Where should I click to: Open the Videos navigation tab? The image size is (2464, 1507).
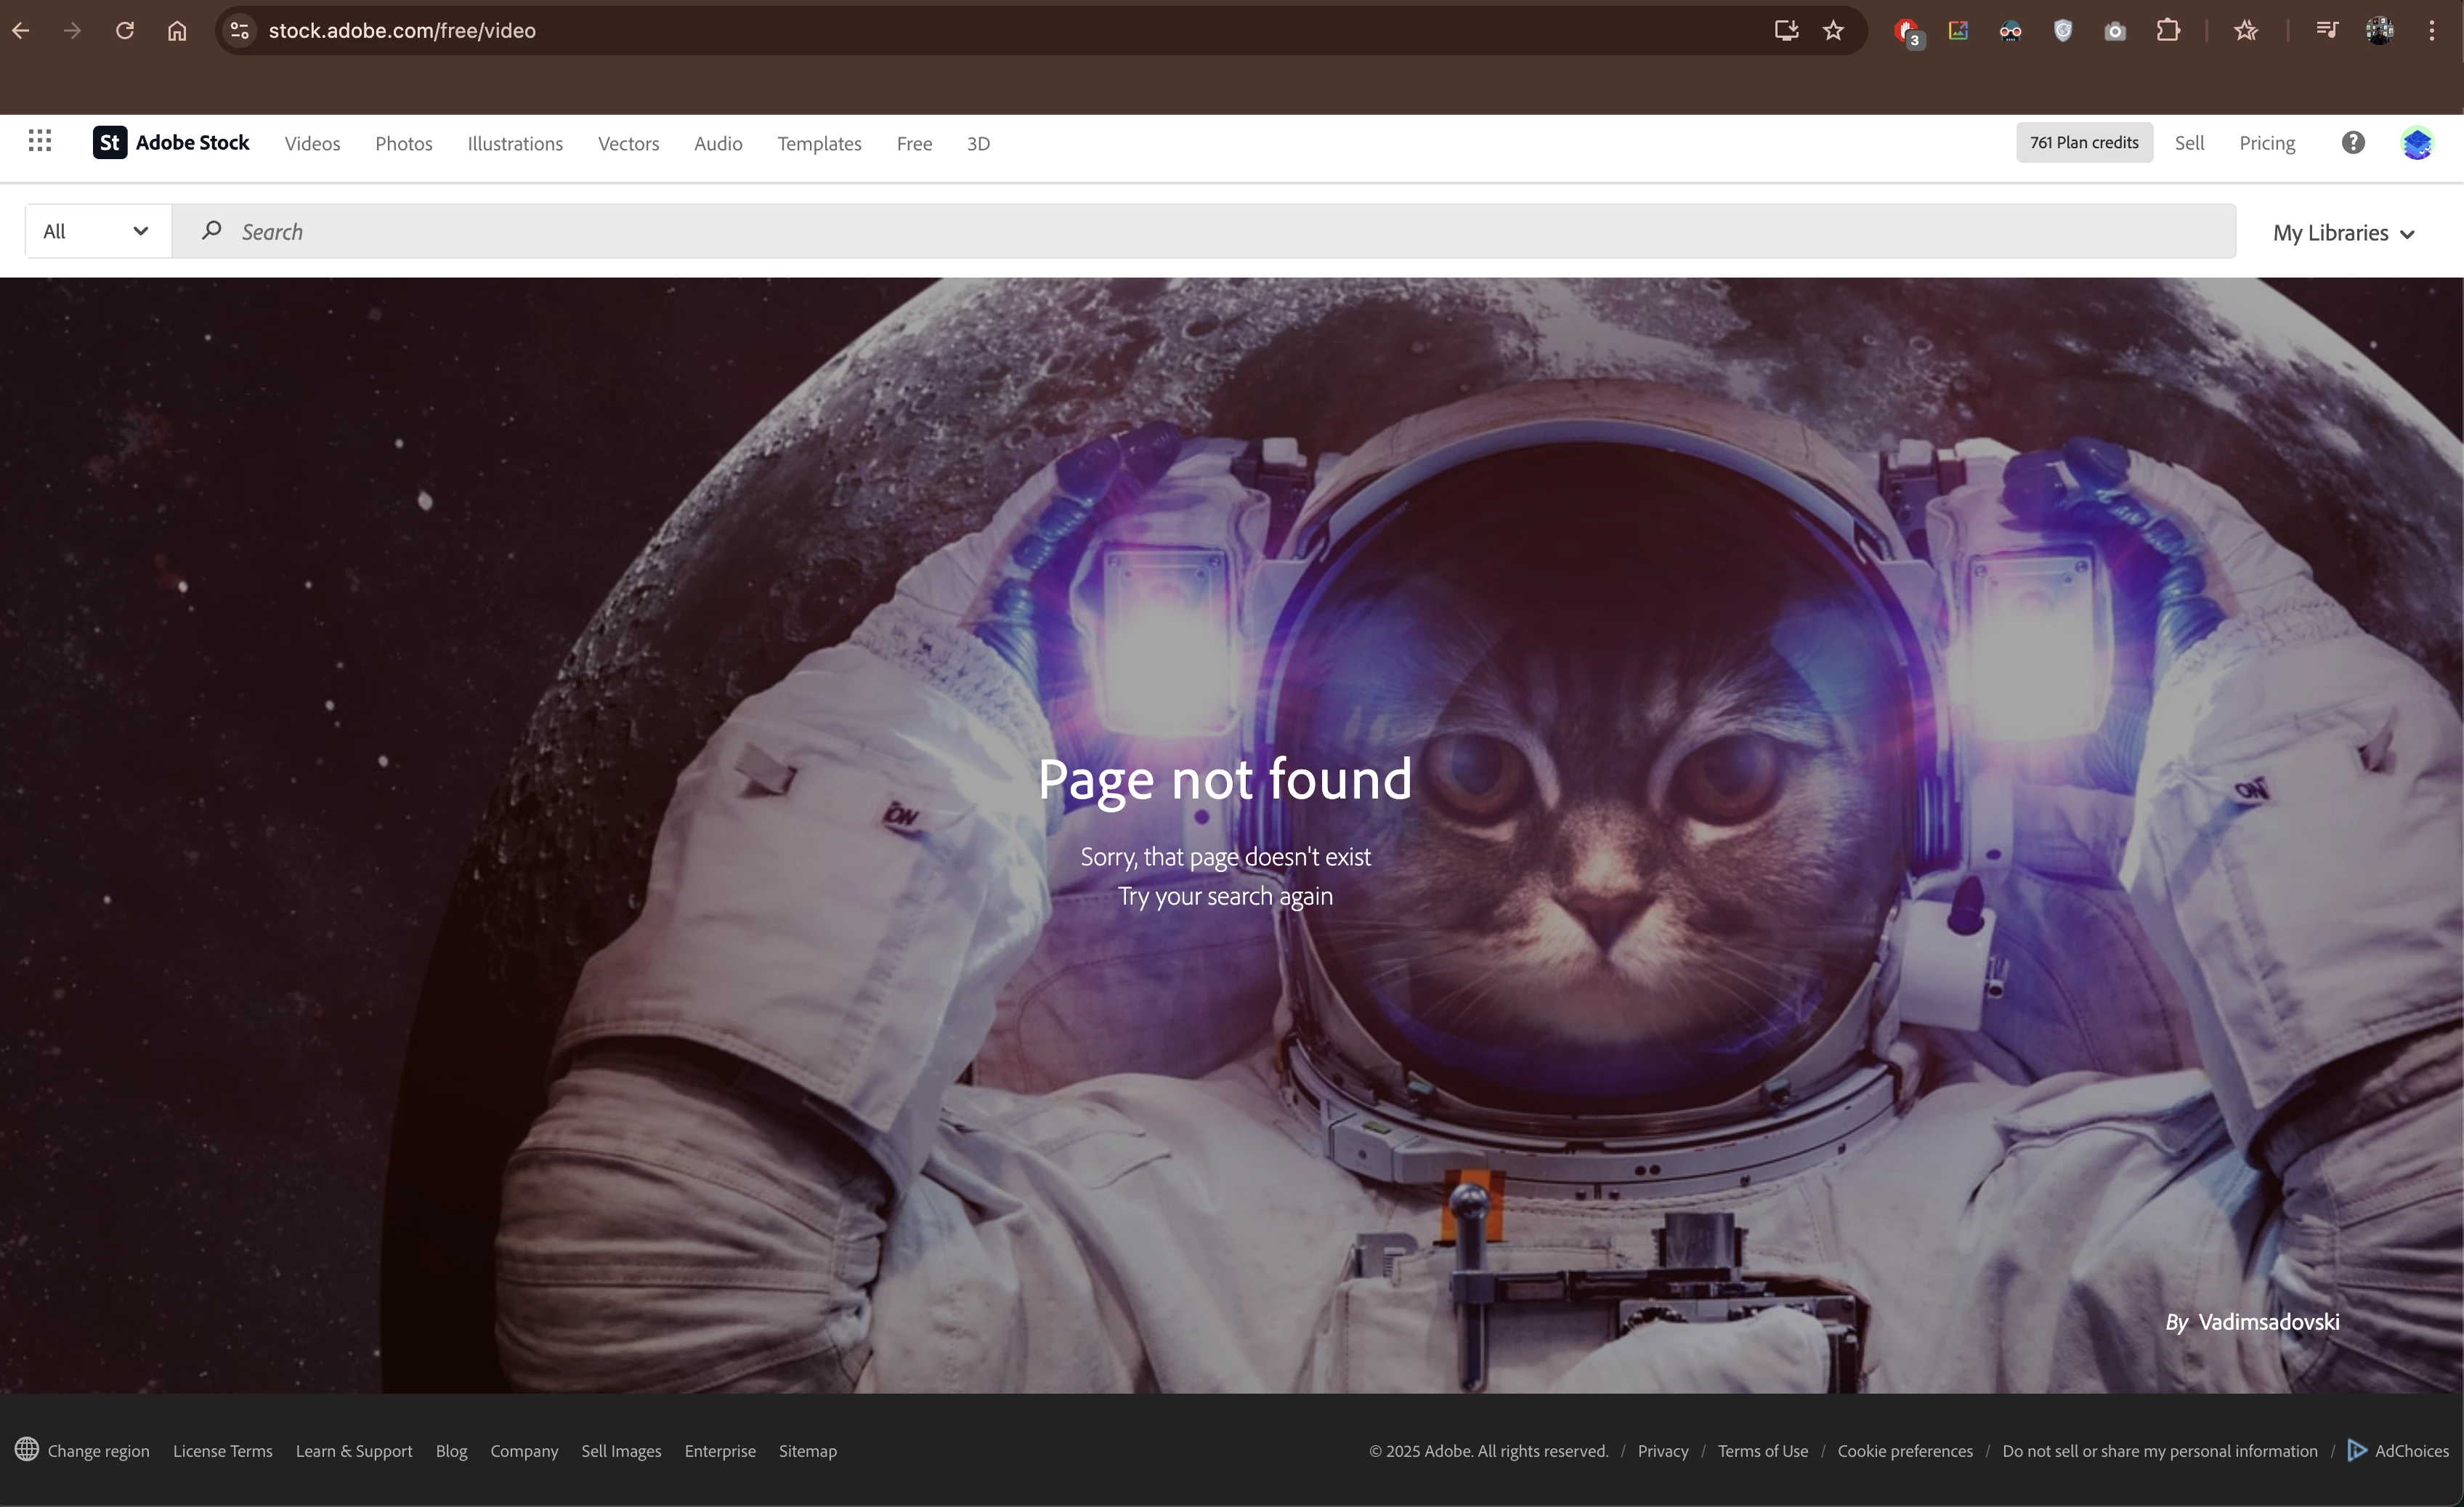click(312, 143)
